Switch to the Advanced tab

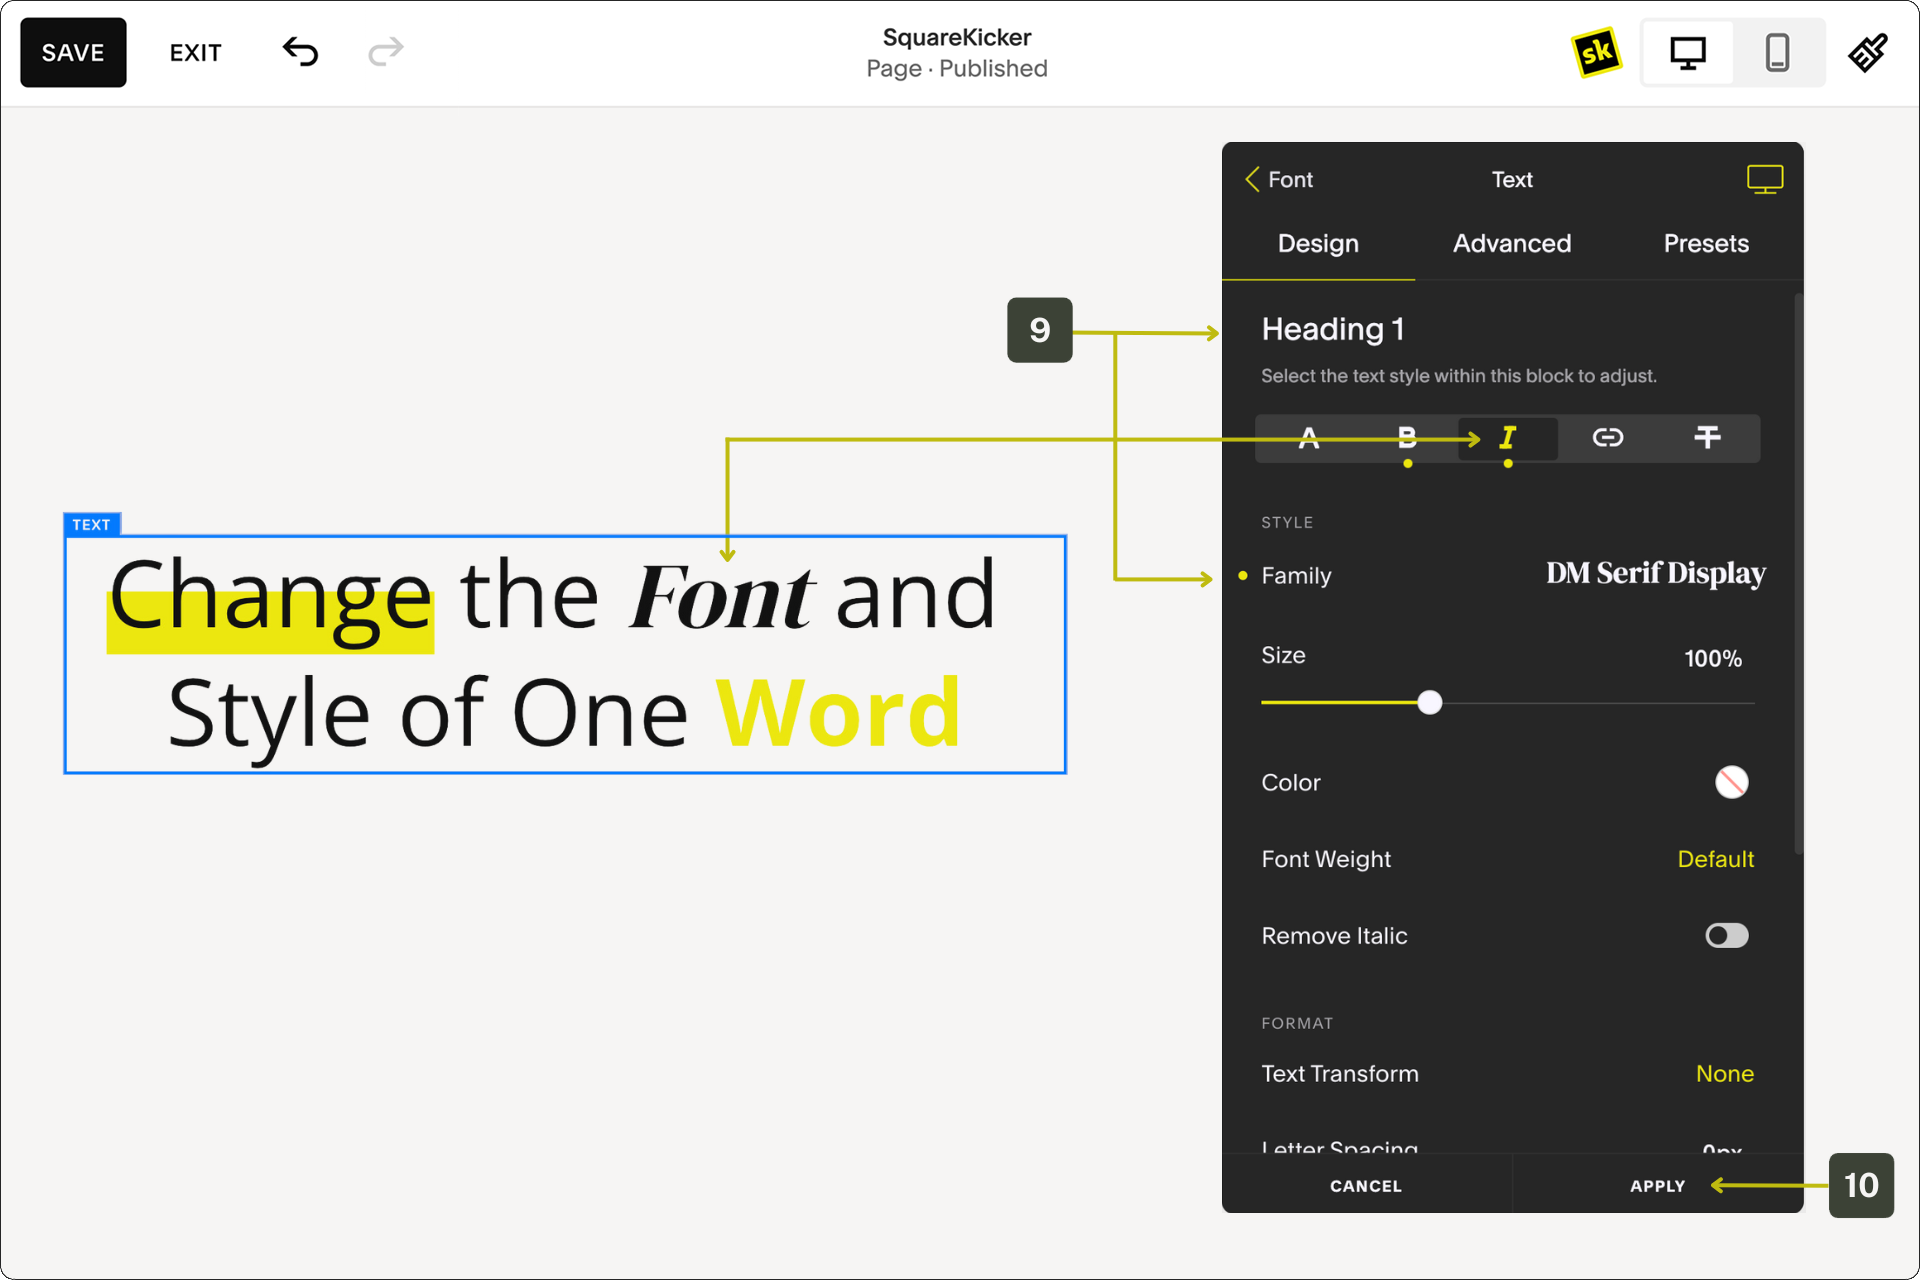coord(1511,244)
